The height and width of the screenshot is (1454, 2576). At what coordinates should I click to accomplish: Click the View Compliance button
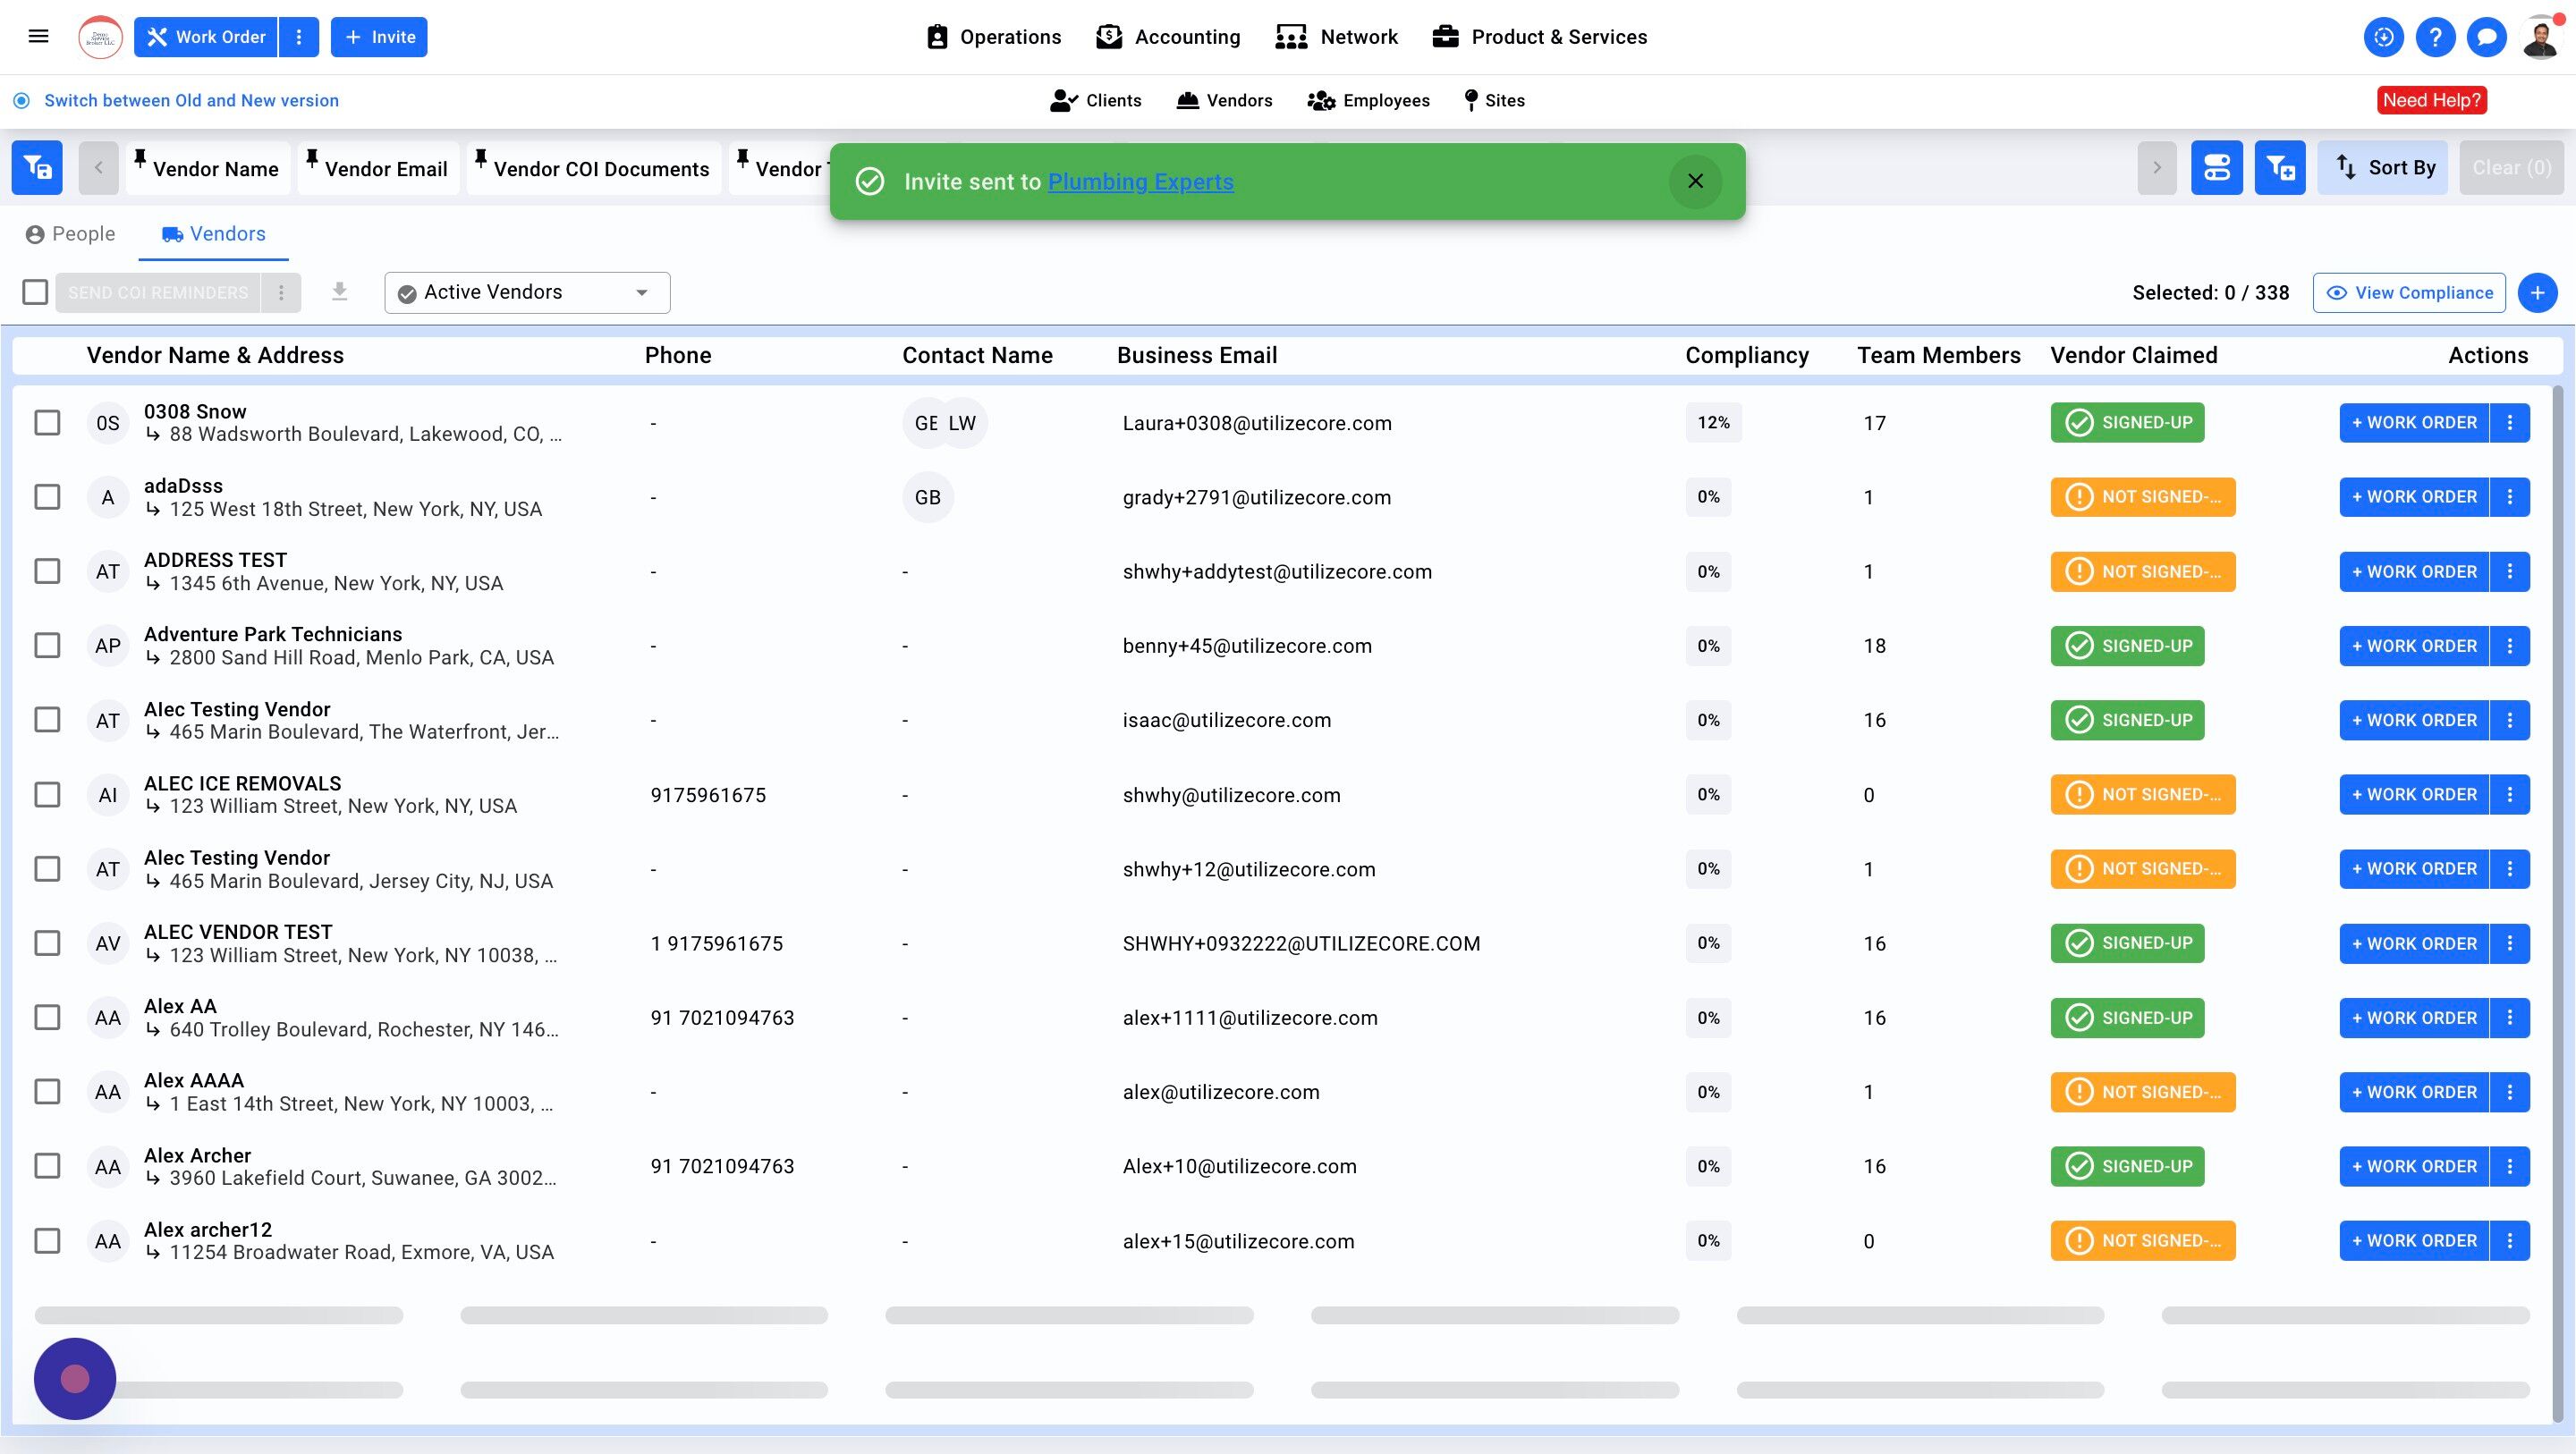[x=2408, y=293]
